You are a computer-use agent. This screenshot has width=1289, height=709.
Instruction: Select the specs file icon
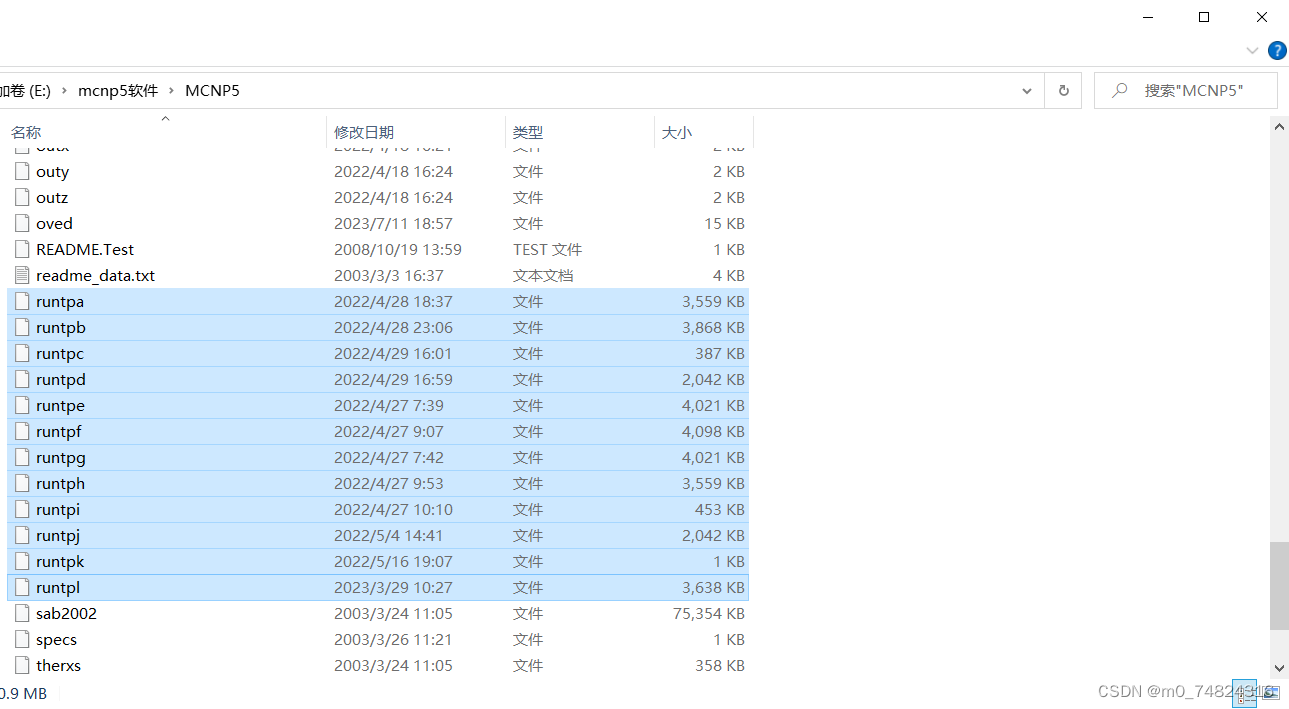point(22,639)
